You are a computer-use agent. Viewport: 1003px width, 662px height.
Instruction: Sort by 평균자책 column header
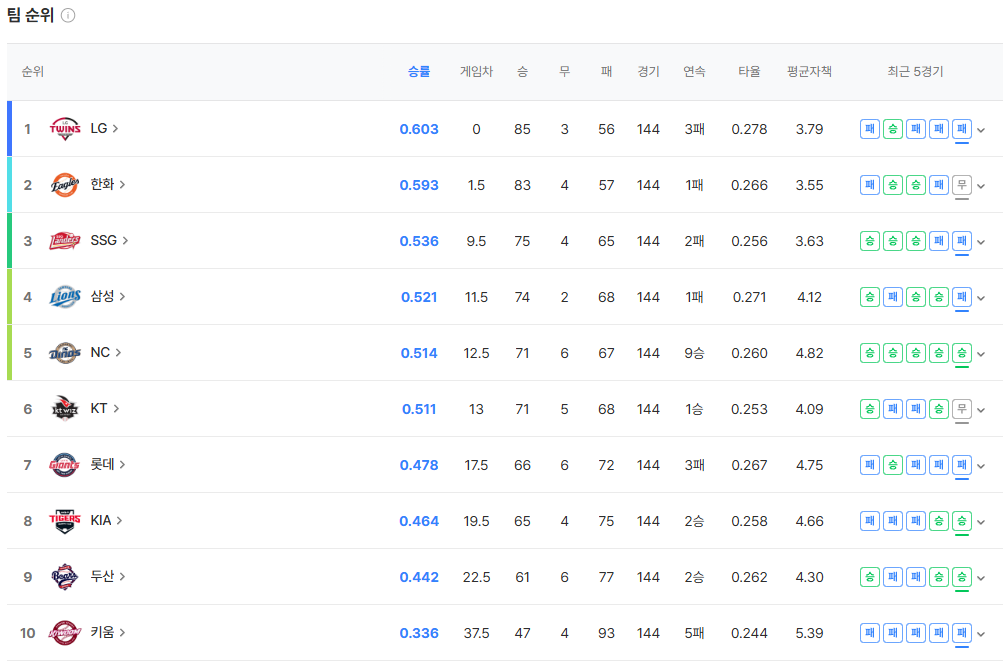tap(809, 72)
